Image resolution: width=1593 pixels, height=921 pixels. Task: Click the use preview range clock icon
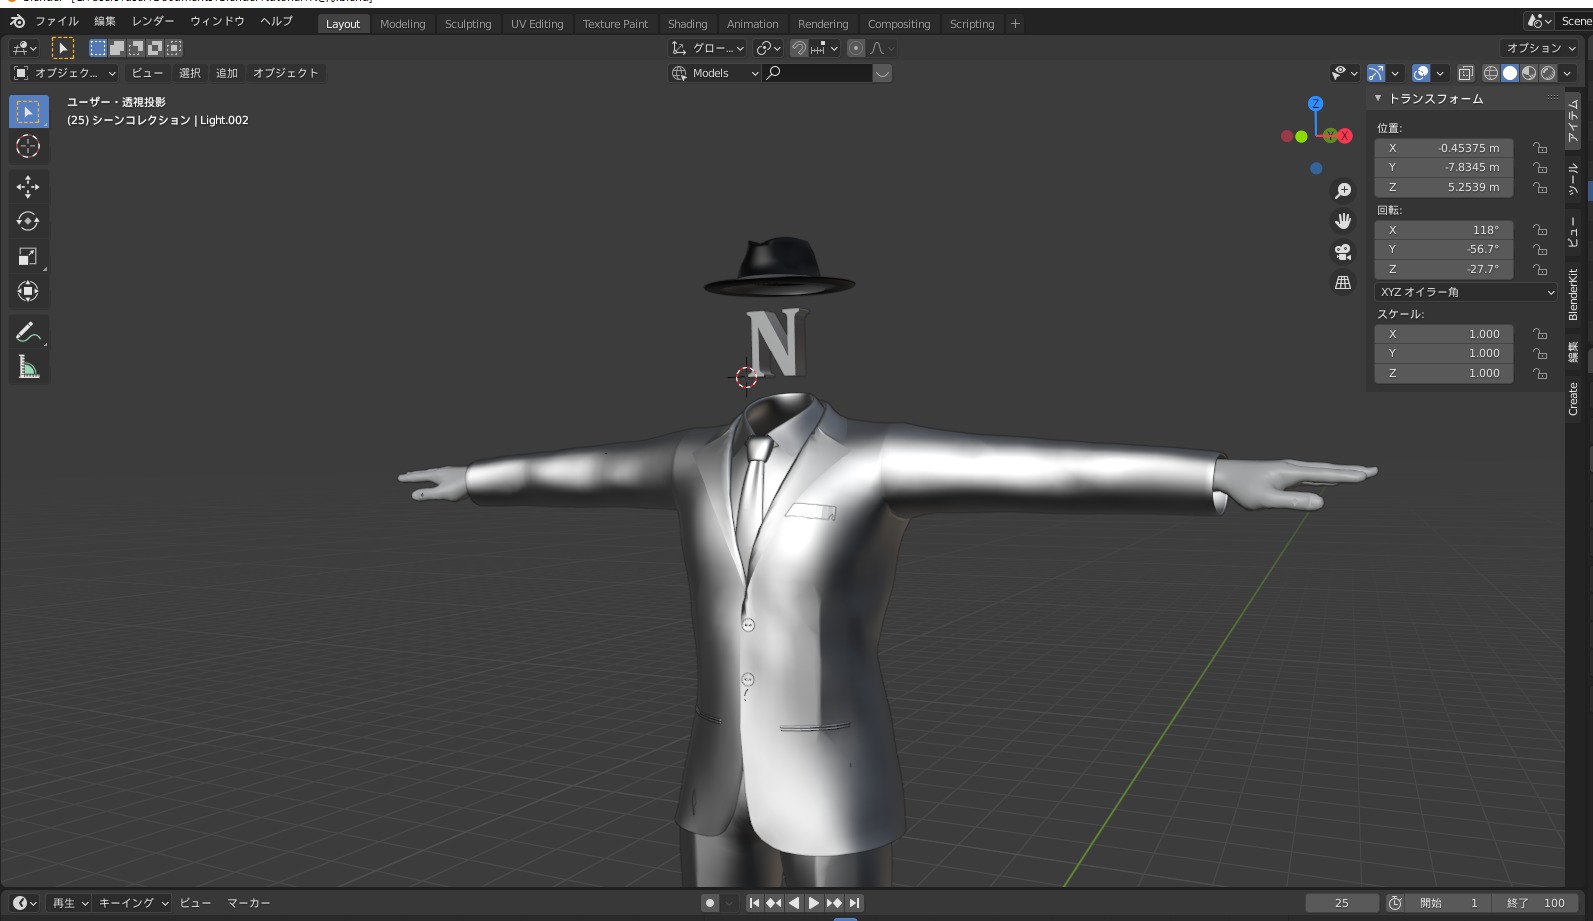tap(1395, 903)
